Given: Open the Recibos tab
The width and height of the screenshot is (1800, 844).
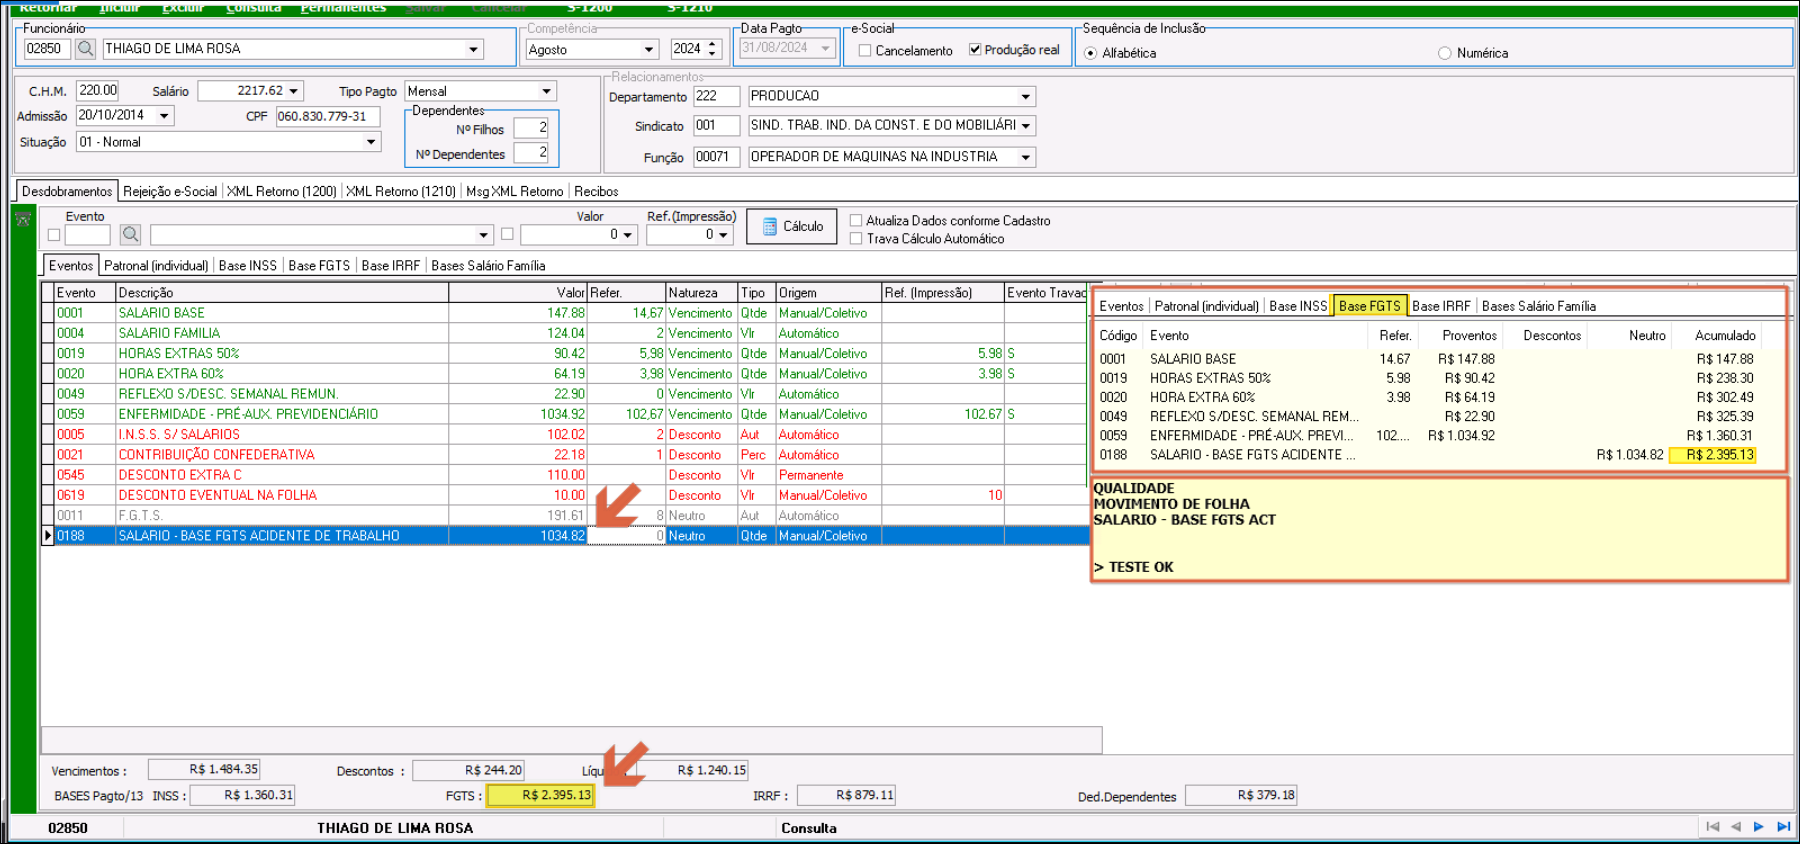Looking at the screenshot, I should point(596,191).
